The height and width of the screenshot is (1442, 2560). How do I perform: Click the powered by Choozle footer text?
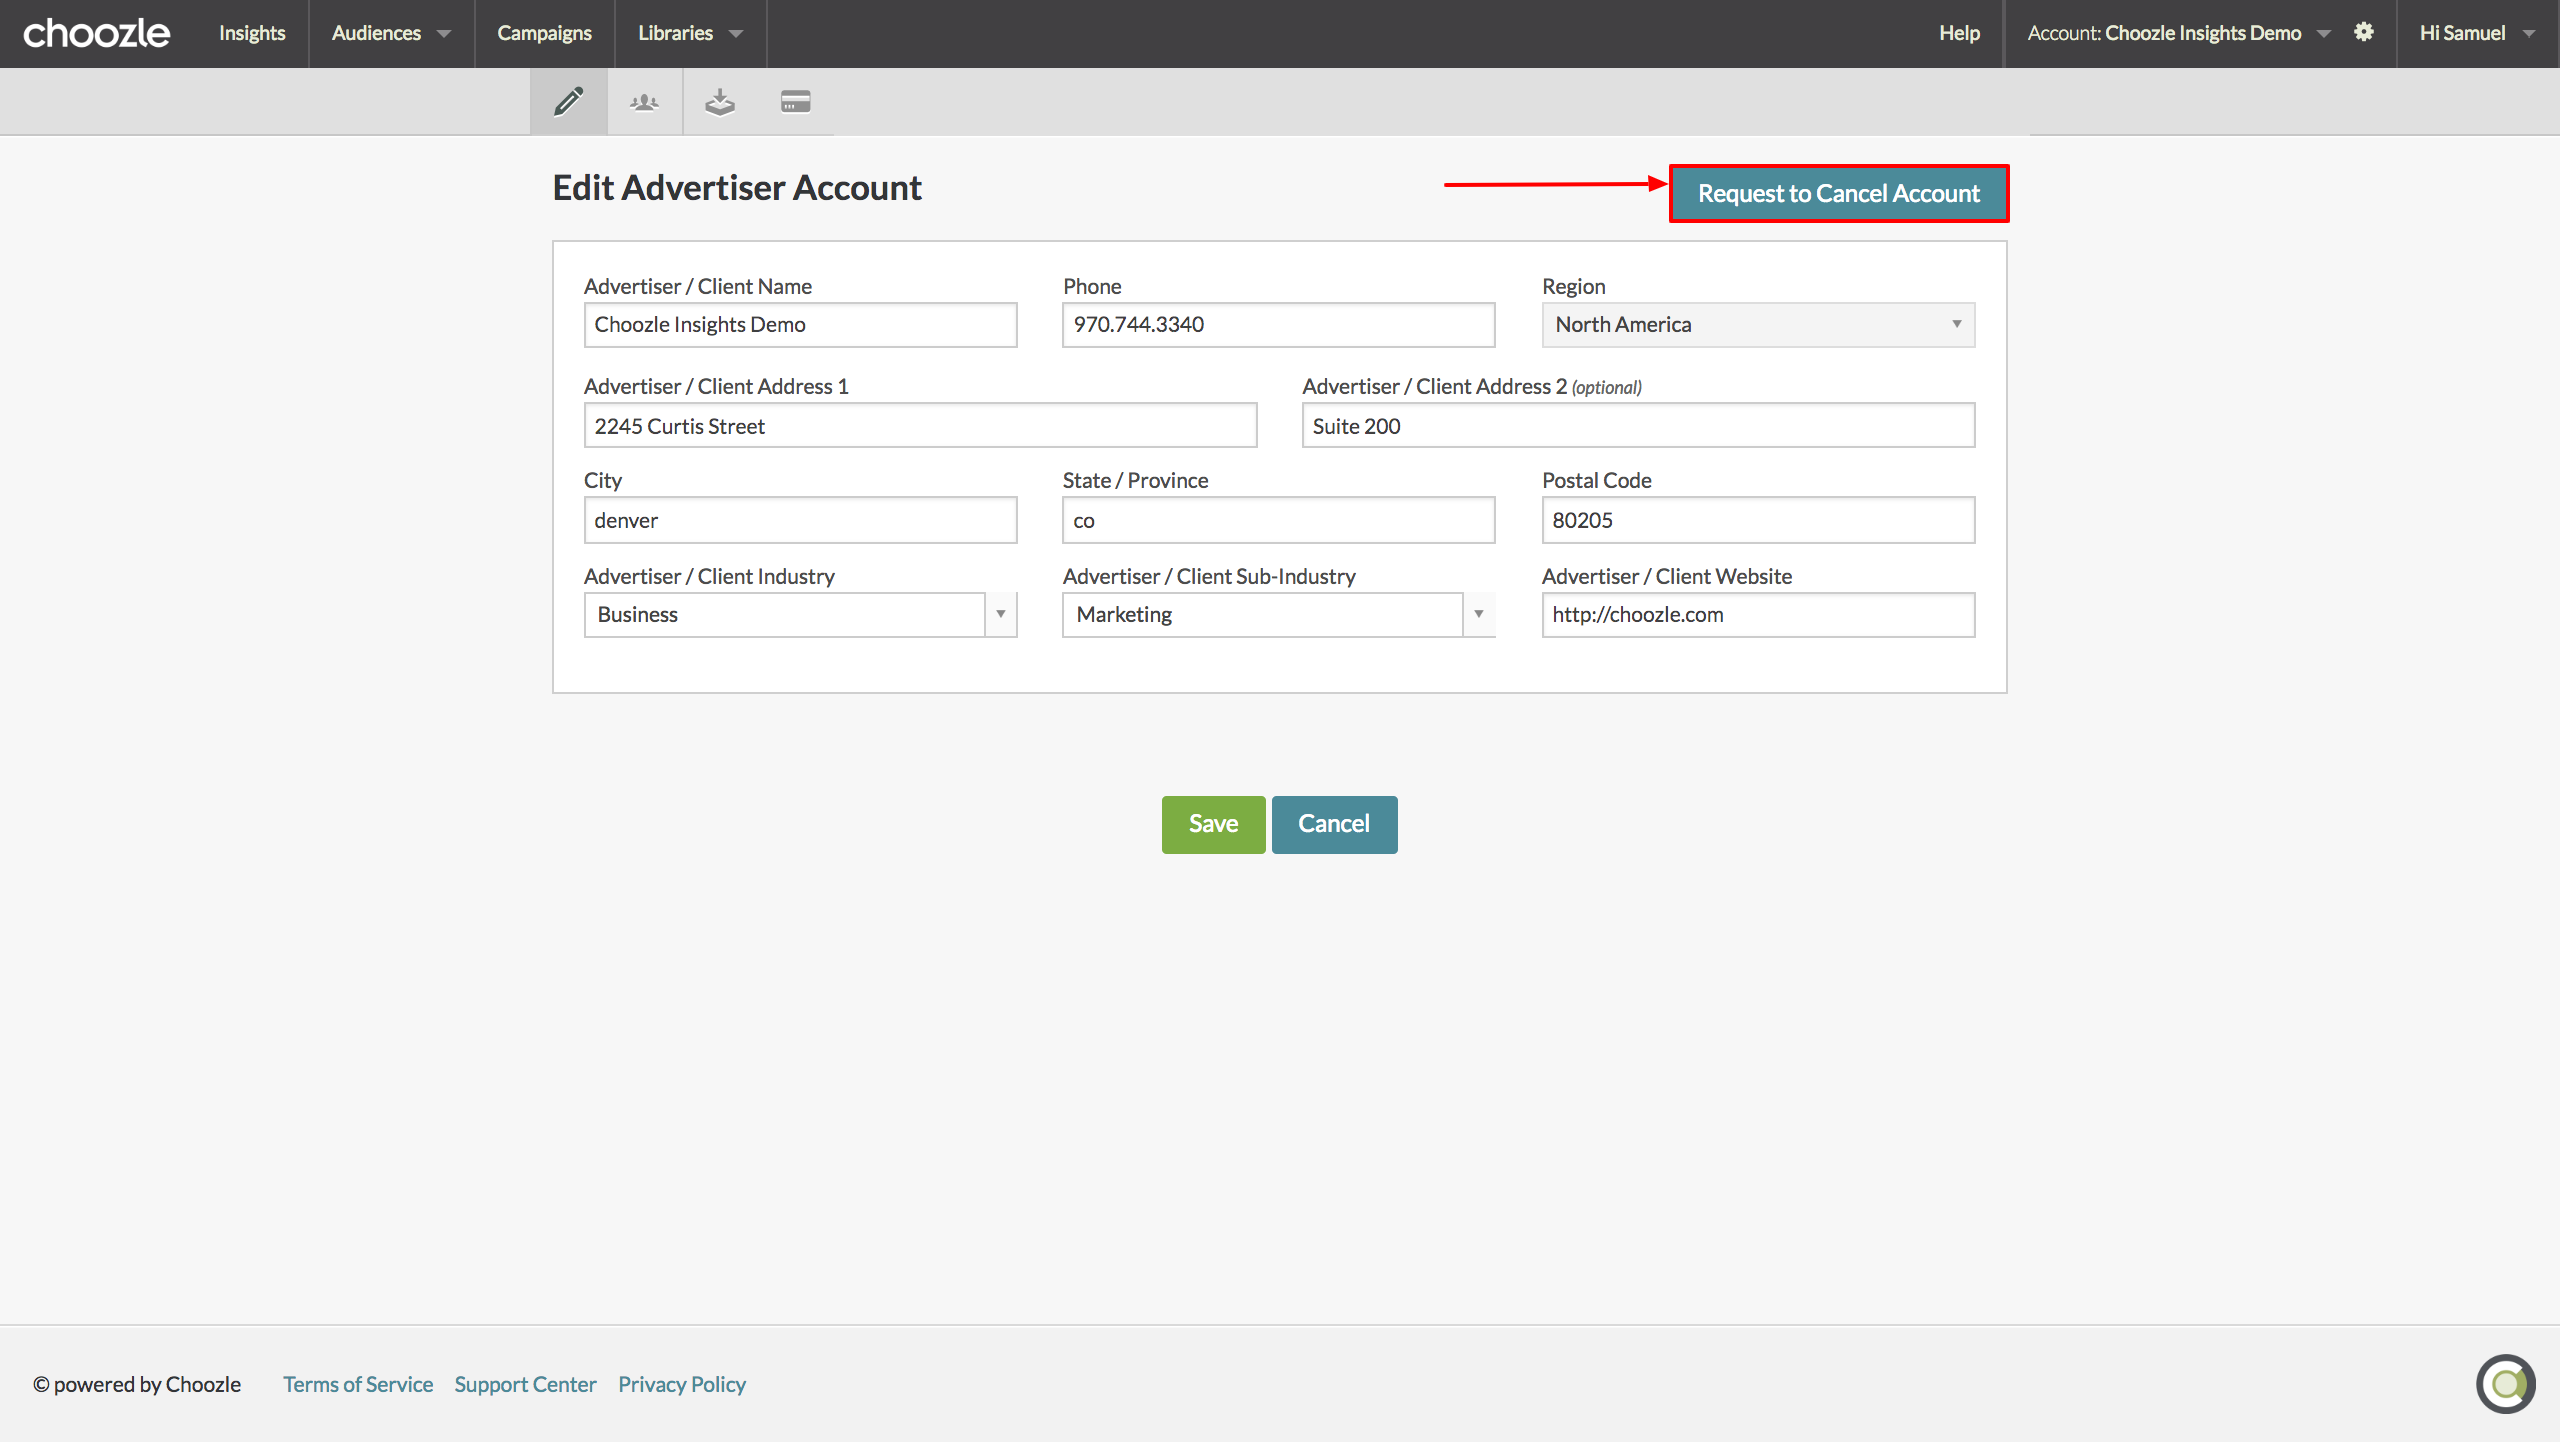coord(137,1384)
